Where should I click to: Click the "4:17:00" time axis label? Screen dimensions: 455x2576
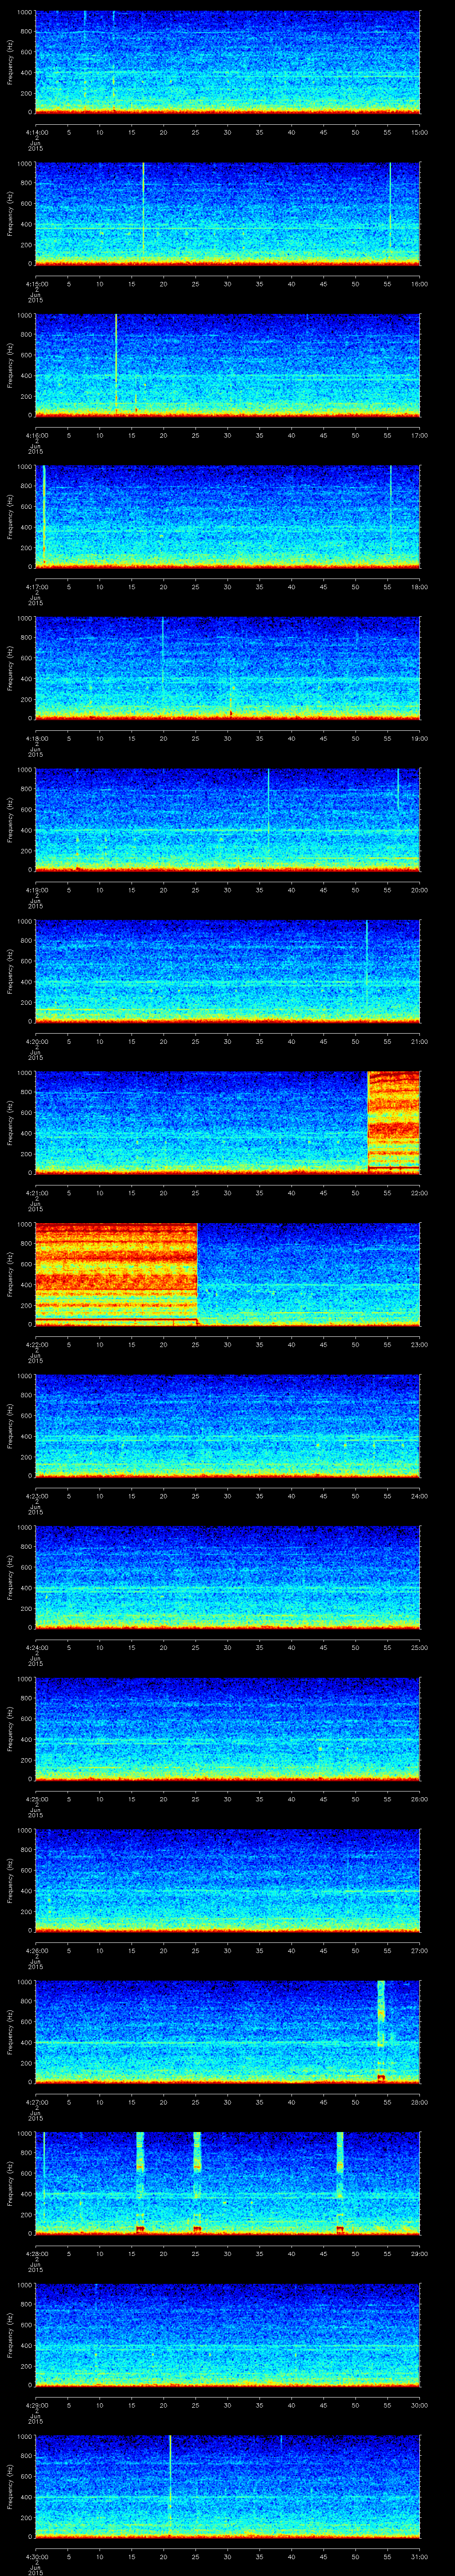36,586
